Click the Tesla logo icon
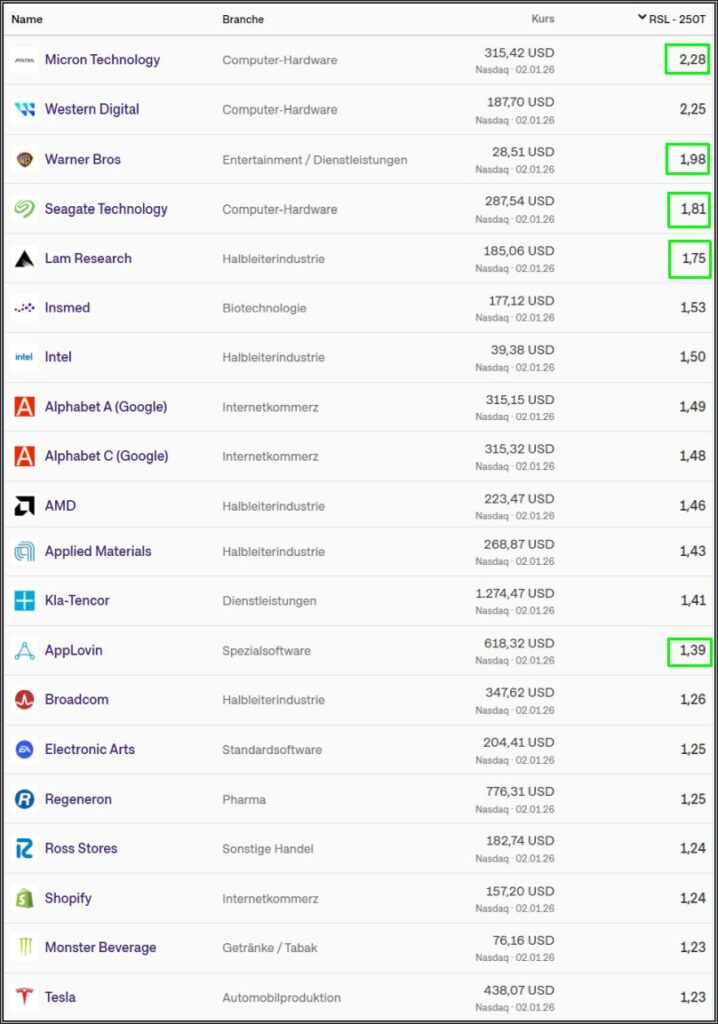The width and height of the screenshot is (718, 1024). coord(24,997)
